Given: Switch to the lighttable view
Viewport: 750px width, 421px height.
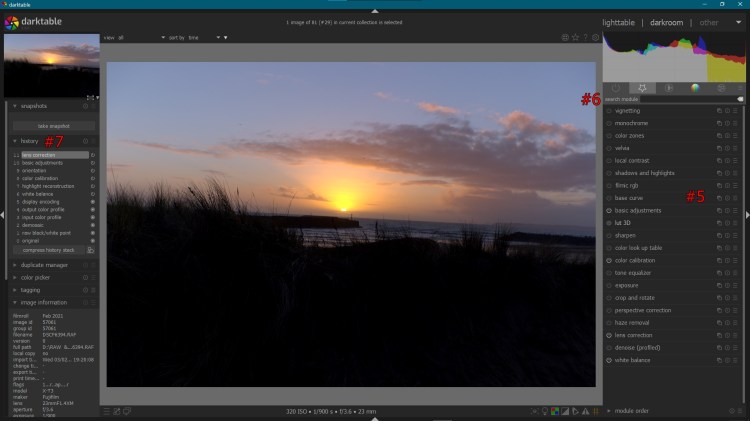Looking at the screenshot, I should click(618, 22).
